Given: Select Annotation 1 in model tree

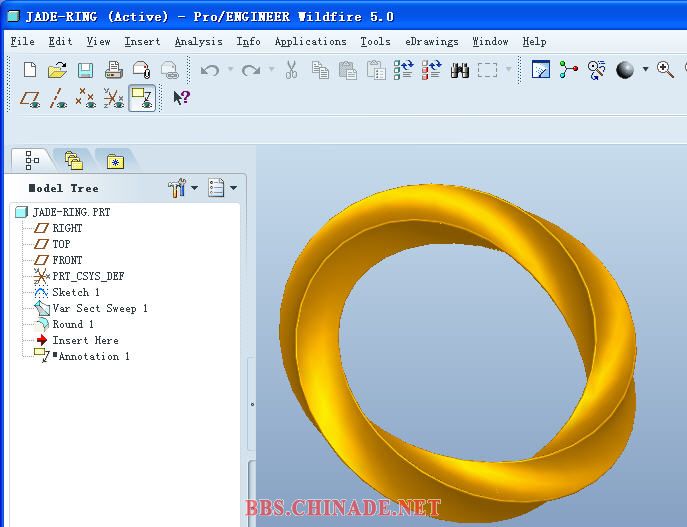Looking at the screenshot, I should (x=81, y=356).
